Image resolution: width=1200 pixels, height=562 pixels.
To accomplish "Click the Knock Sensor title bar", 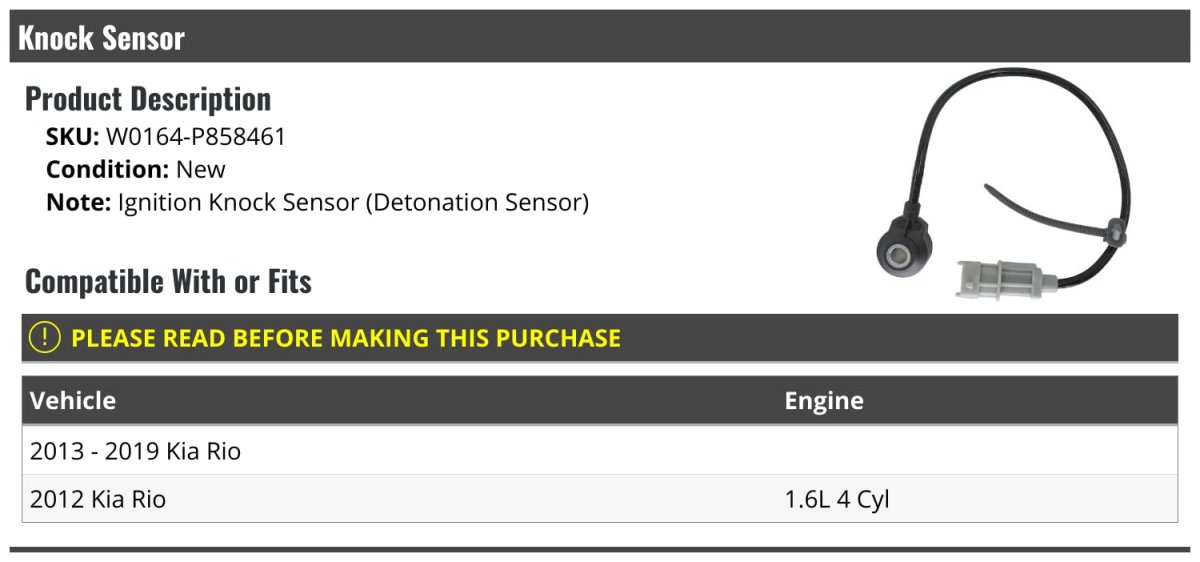I will click(x=600, y=37).
